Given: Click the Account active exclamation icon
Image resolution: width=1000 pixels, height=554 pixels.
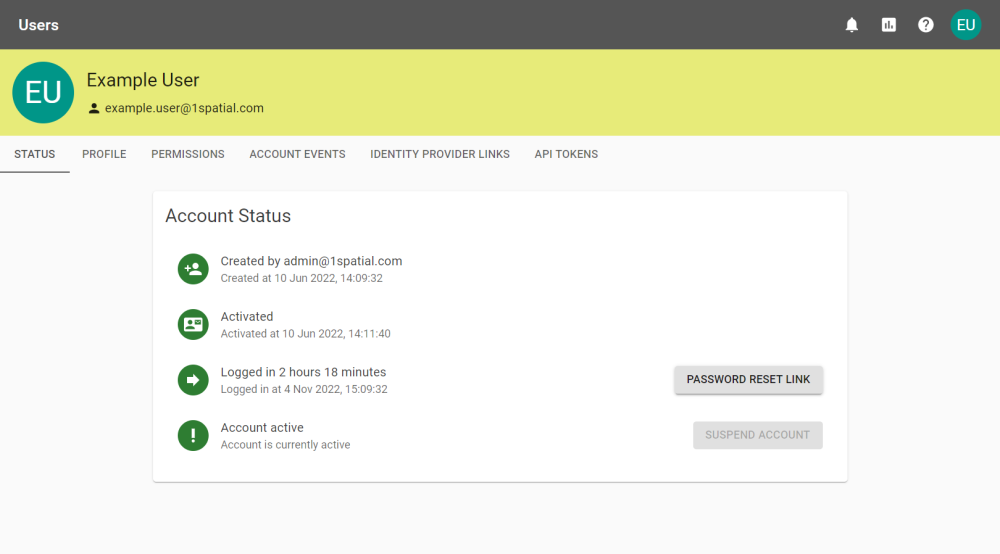Looking at the screenshot, I should coord(193,435).
